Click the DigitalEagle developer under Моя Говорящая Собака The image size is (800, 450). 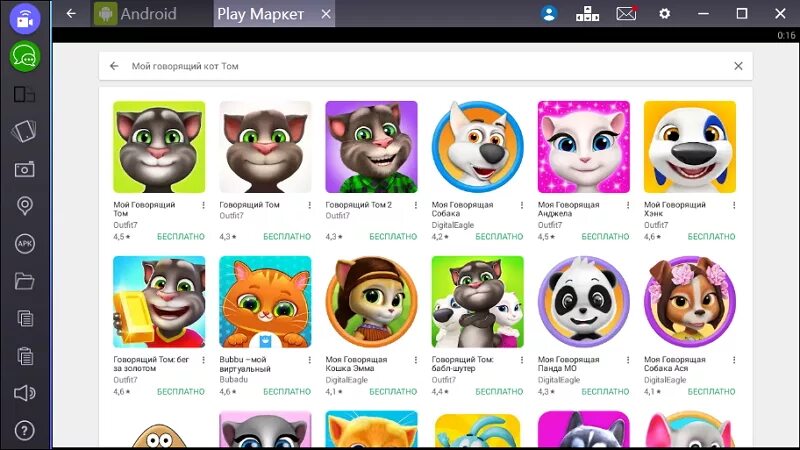coord(453,225)
